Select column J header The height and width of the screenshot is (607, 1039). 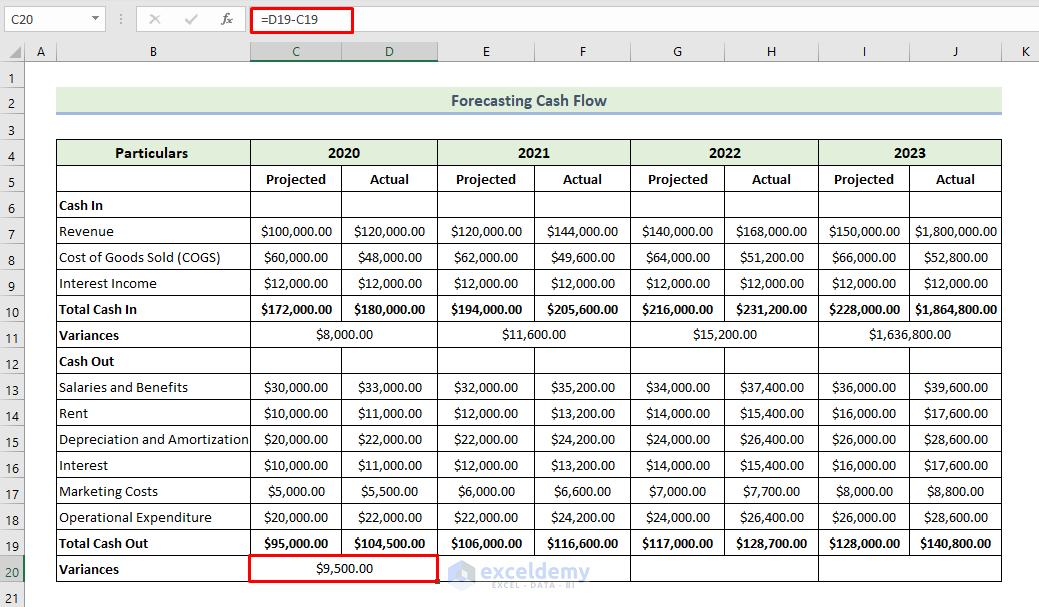(x=955, y=52)
